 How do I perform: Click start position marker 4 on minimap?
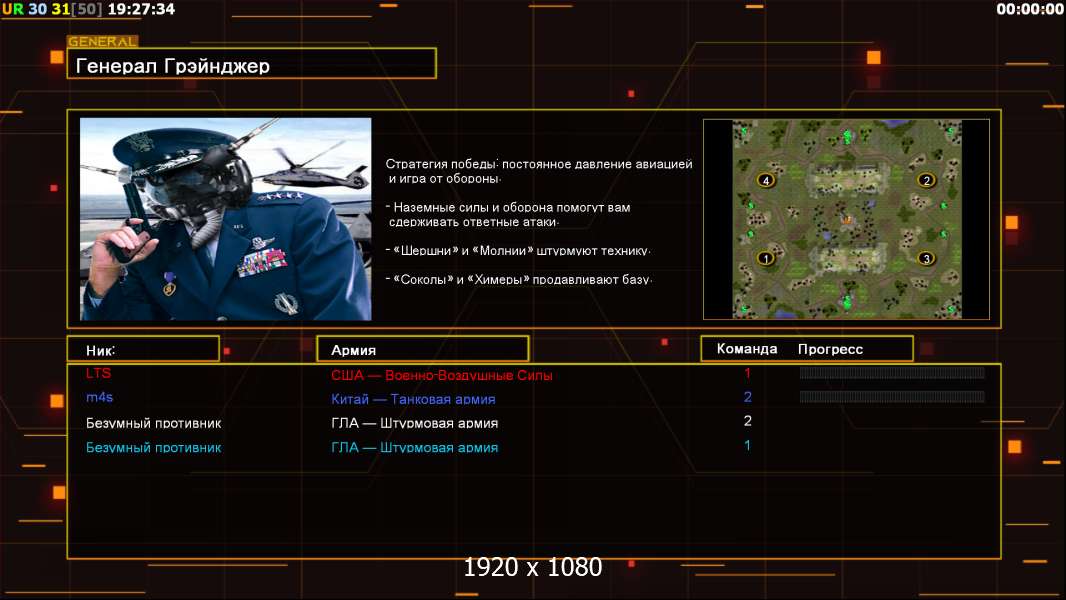coord(766,180)
